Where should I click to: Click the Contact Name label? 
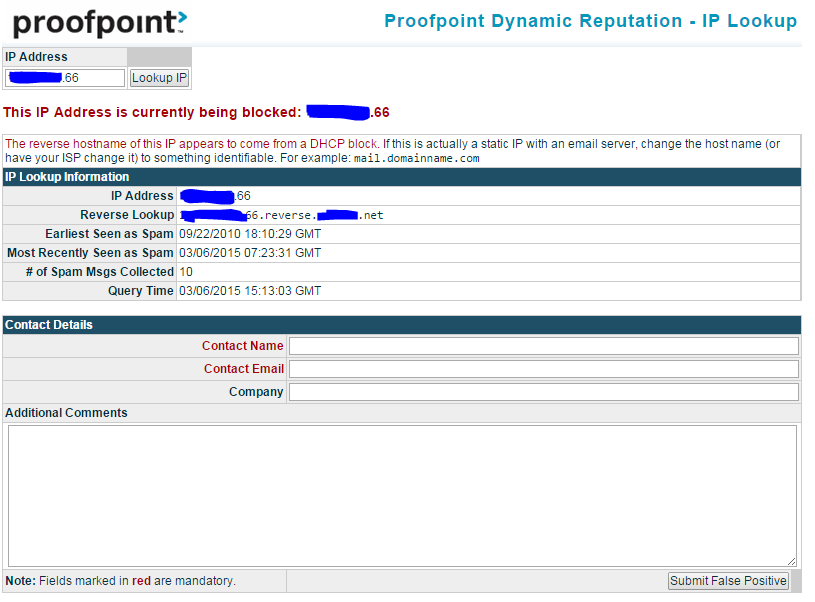tap(243, 346)
